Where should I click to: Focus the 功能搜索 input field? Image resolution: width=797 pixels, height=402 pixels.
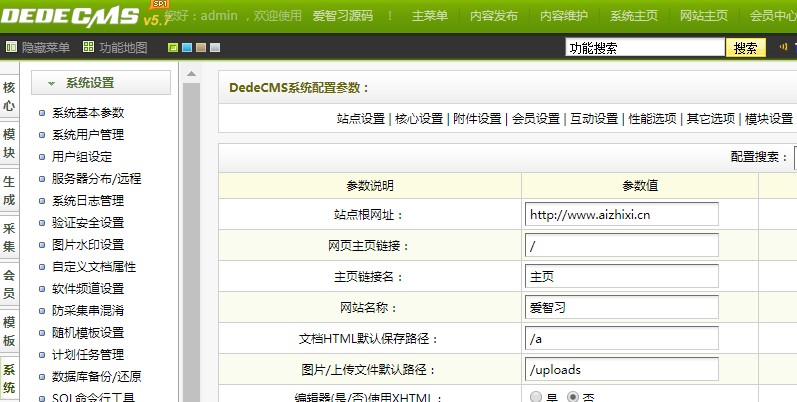coord(645,48)
